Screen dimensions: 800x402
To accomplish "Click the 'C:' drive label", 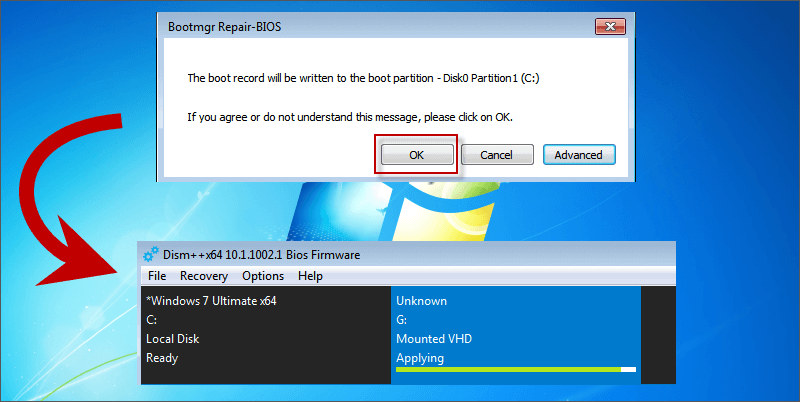I will (x=152, y=320).
